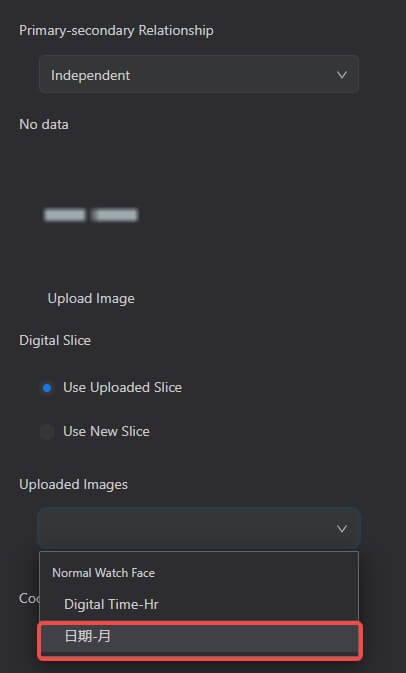
Task: Click the Uploaded Images section label
Action: click(x=73, y=485)
